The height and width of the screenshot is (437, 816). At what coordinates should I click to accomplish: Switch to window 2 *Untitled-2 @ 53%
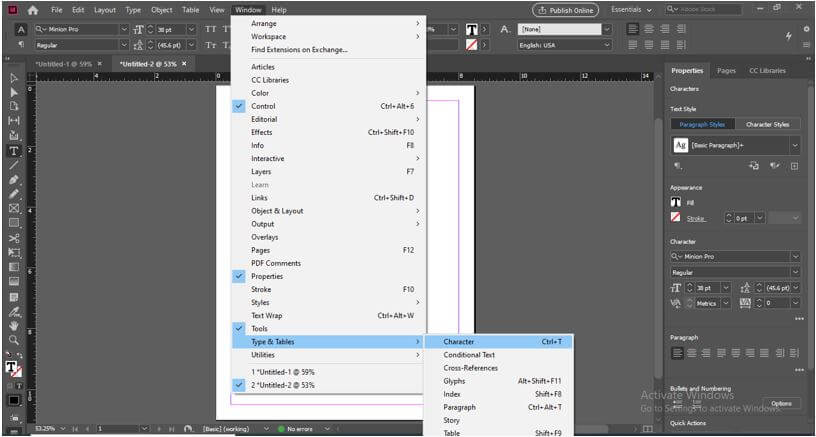tap(329, 385)
